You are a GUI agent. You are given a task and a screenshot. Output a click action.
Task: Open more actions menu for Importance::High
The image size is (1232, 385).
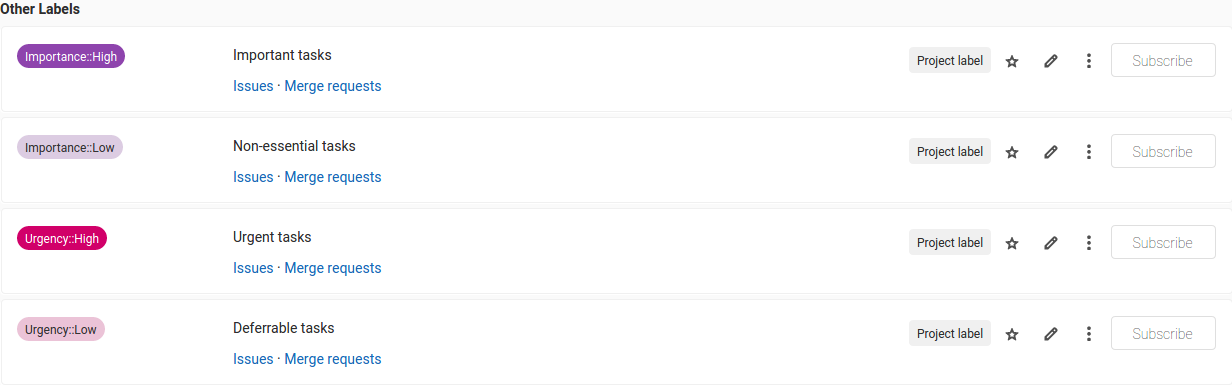coord(1088,61)
